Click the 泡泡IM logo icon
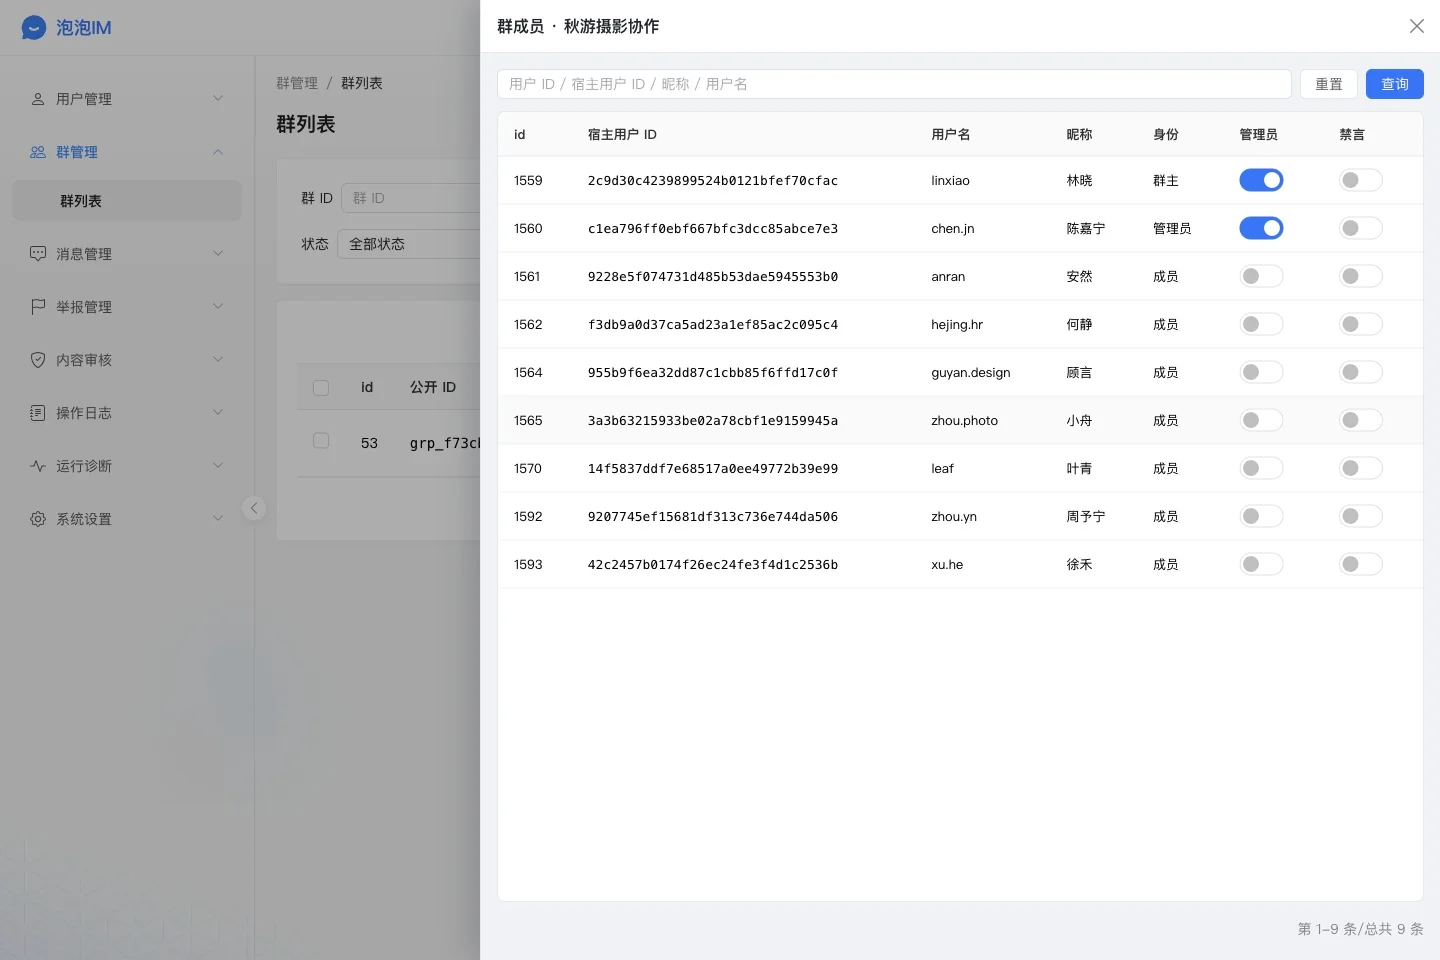1440x960 pixels. click(x=34, y=28)
